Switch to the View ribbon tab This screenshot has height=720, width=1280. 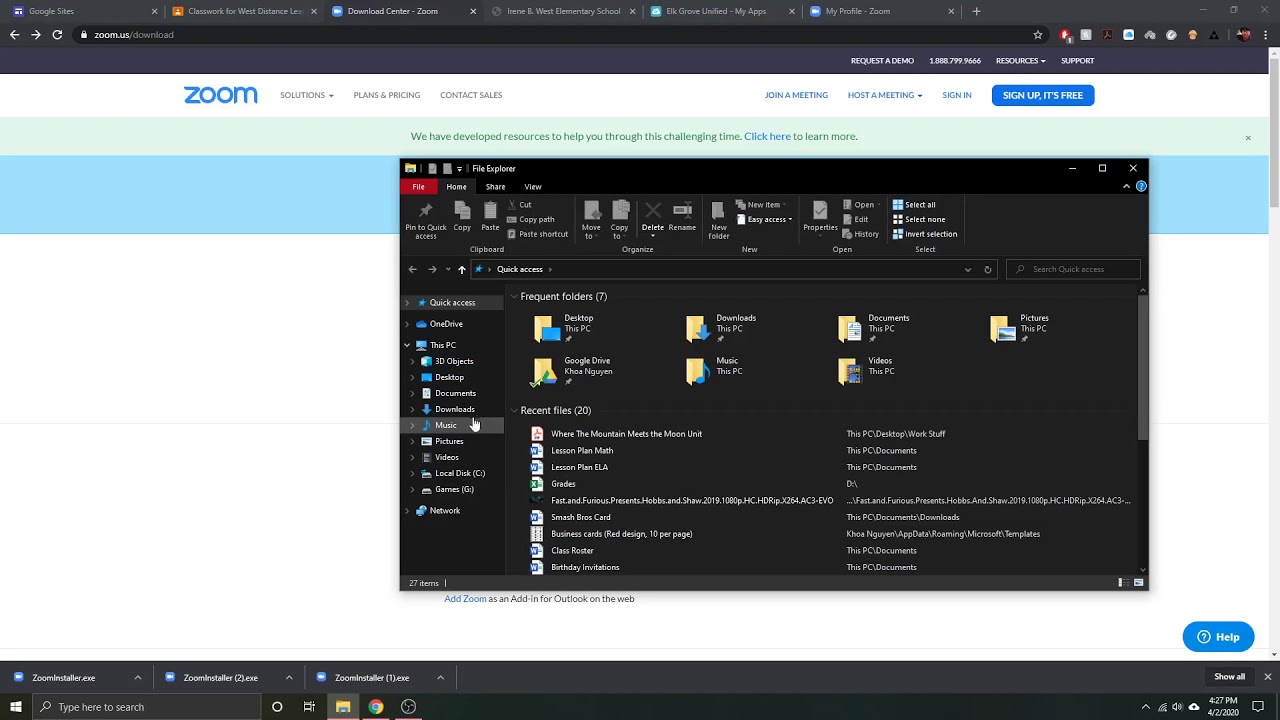pos(533,187)
